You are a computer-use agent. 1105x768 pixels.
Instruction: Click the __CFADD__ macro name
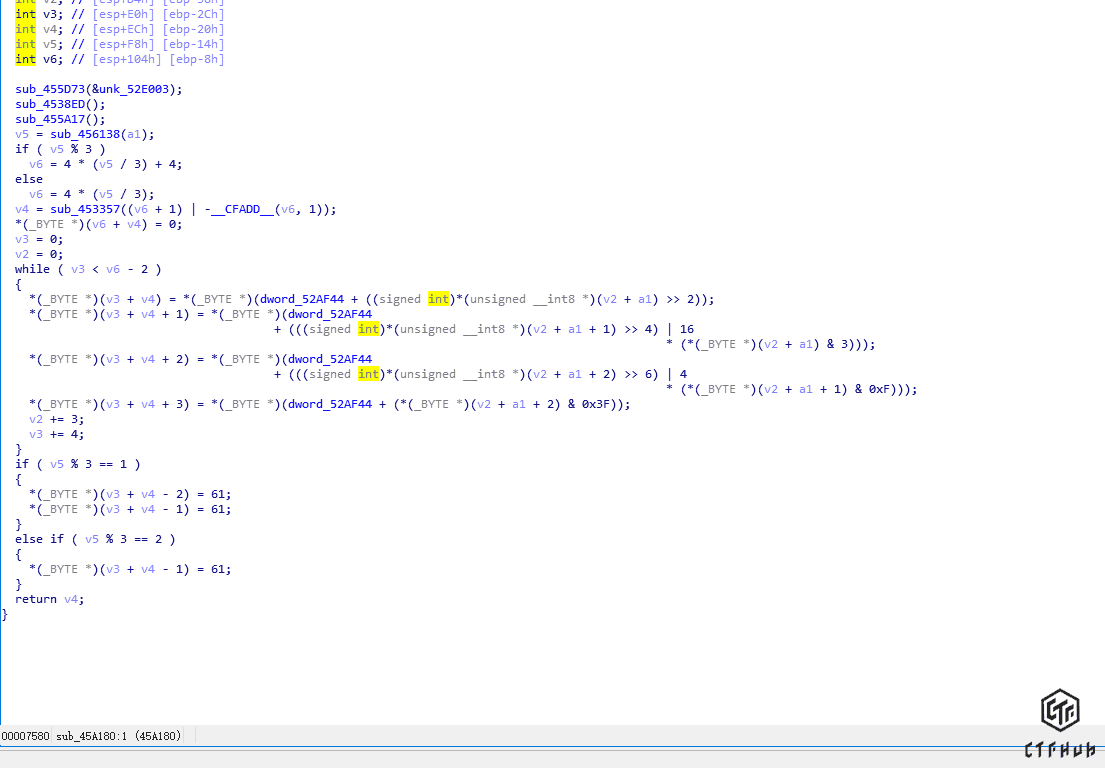(x=243, y=209)
